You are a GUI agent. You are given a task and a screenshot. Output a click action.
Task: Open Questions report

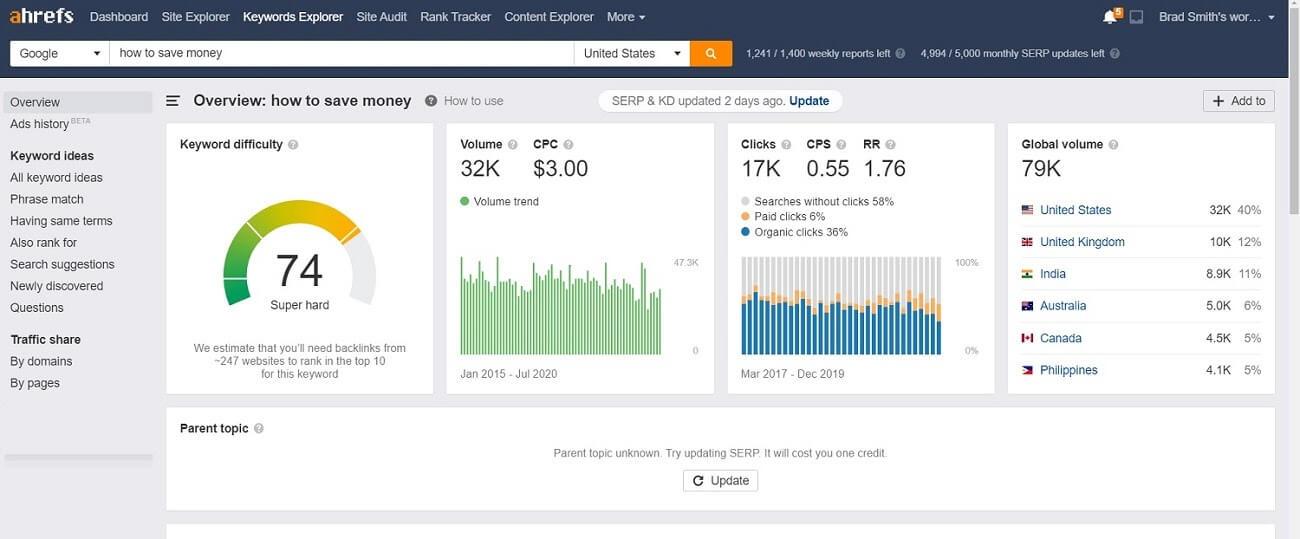tap(37, 308)
